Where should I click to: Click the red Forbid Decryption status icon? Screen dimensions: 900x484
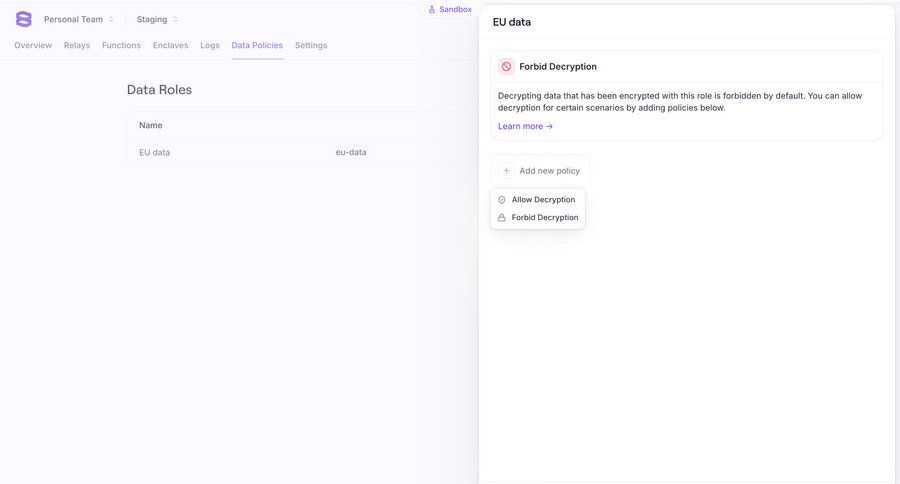click(x=507, y=67)
